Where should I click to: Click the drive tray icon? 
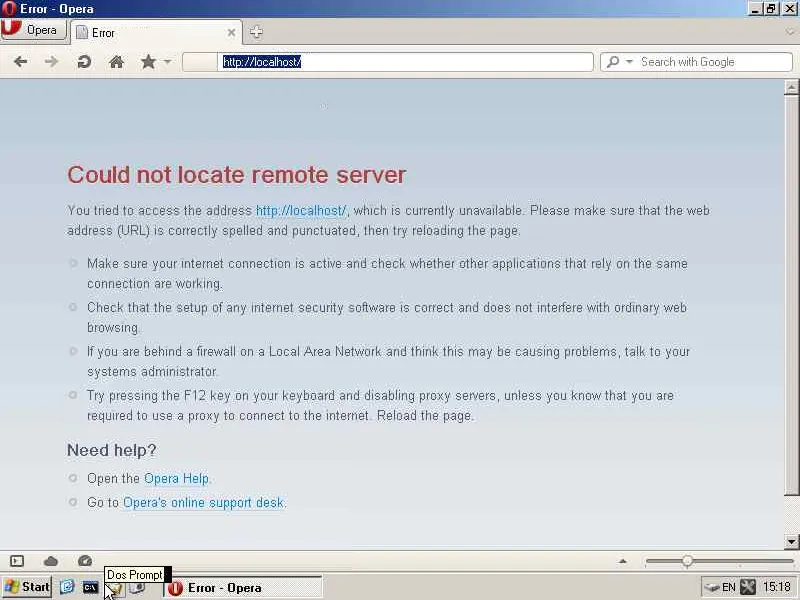712,588
